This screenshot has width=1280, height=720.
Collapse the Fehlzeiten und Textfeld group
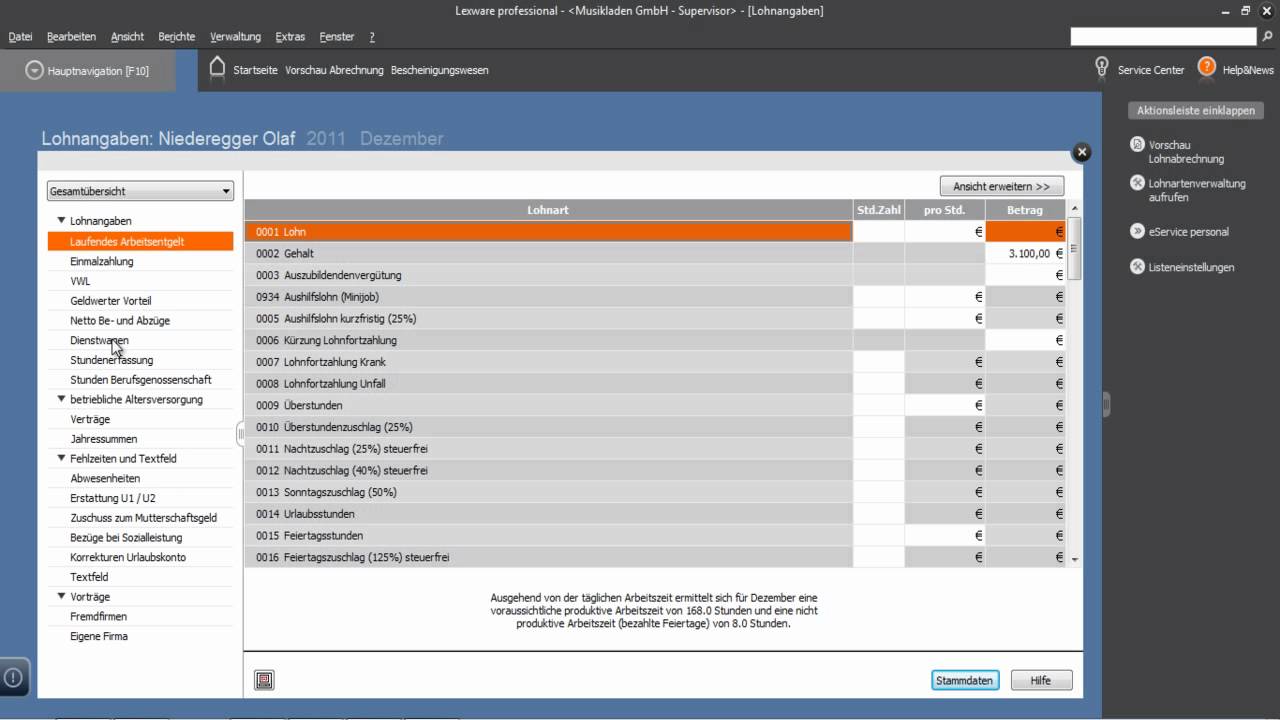click(x=61, y=458)
